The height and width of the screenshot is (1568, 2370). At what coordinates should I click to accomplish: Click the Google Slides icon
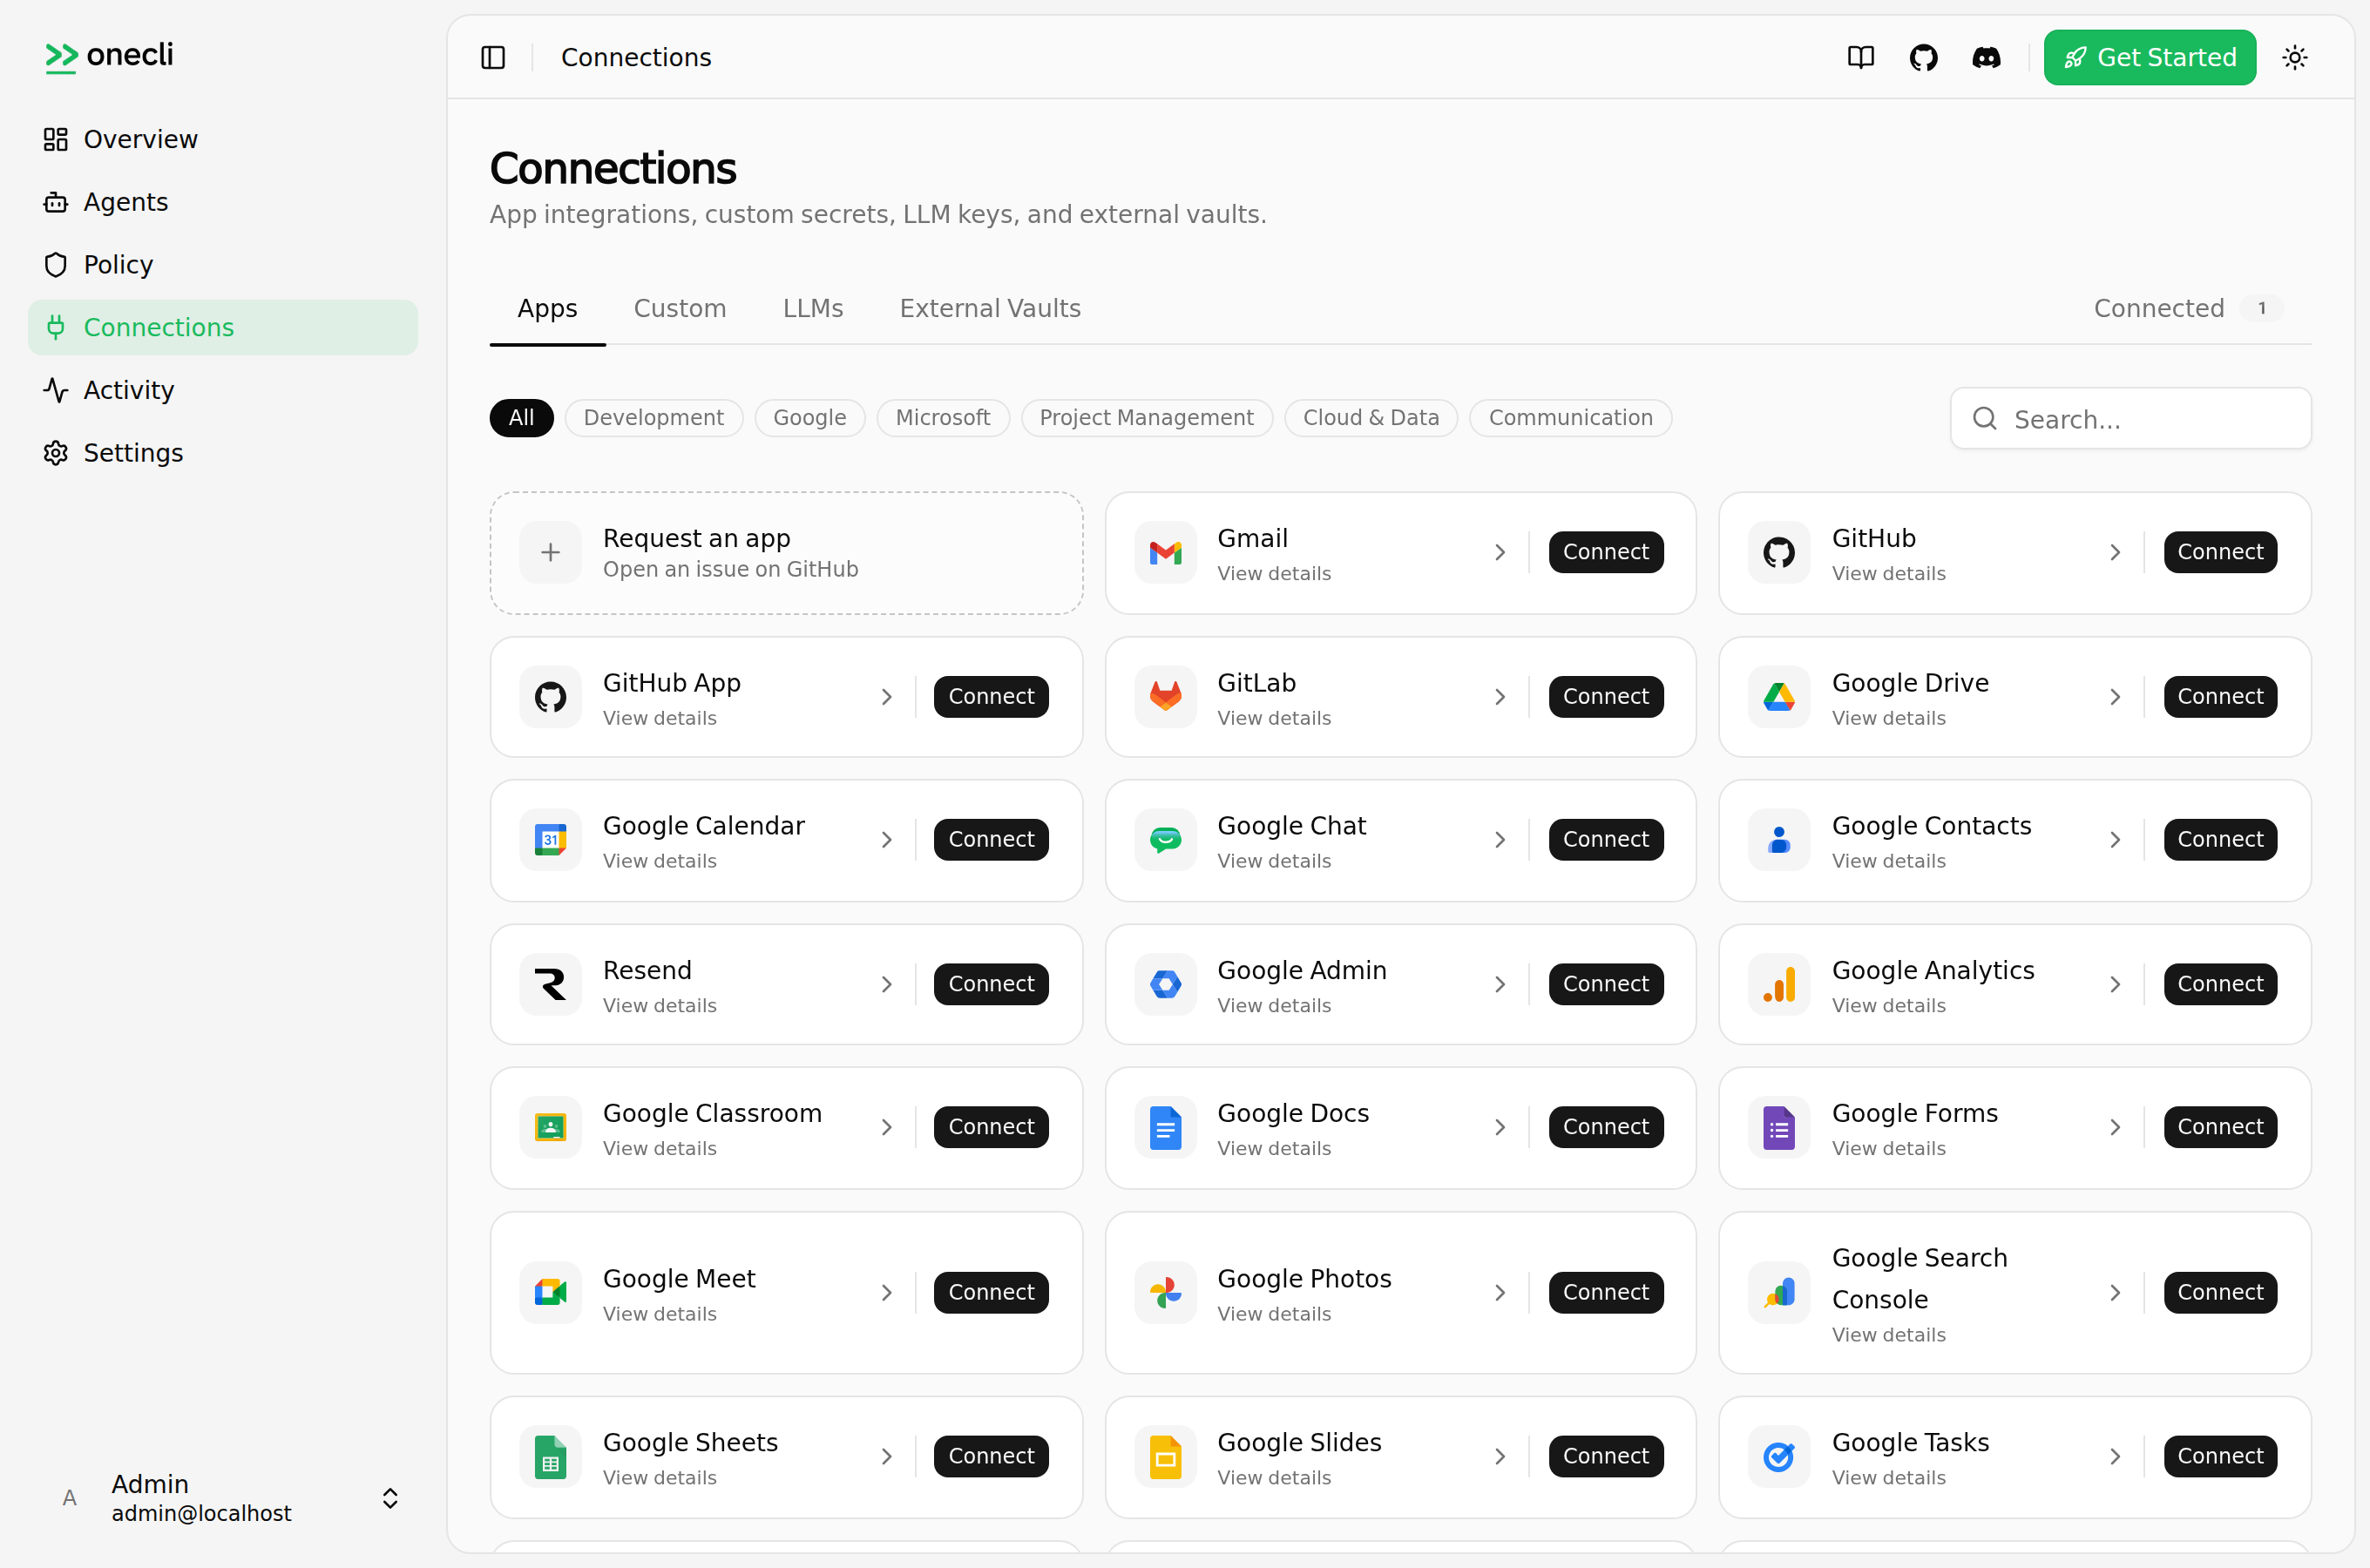(x=1165, y=1456)
